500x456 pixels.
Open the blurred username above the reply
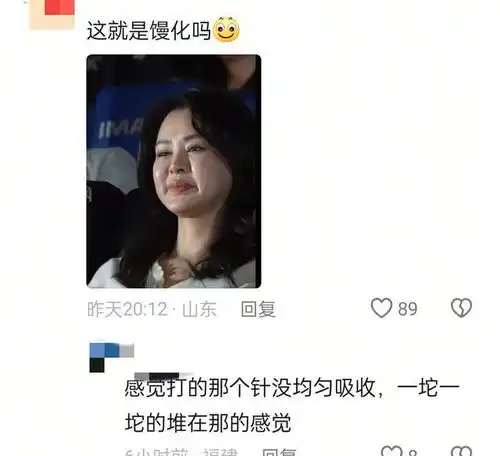pyautogui.click(x=163, y=376)
